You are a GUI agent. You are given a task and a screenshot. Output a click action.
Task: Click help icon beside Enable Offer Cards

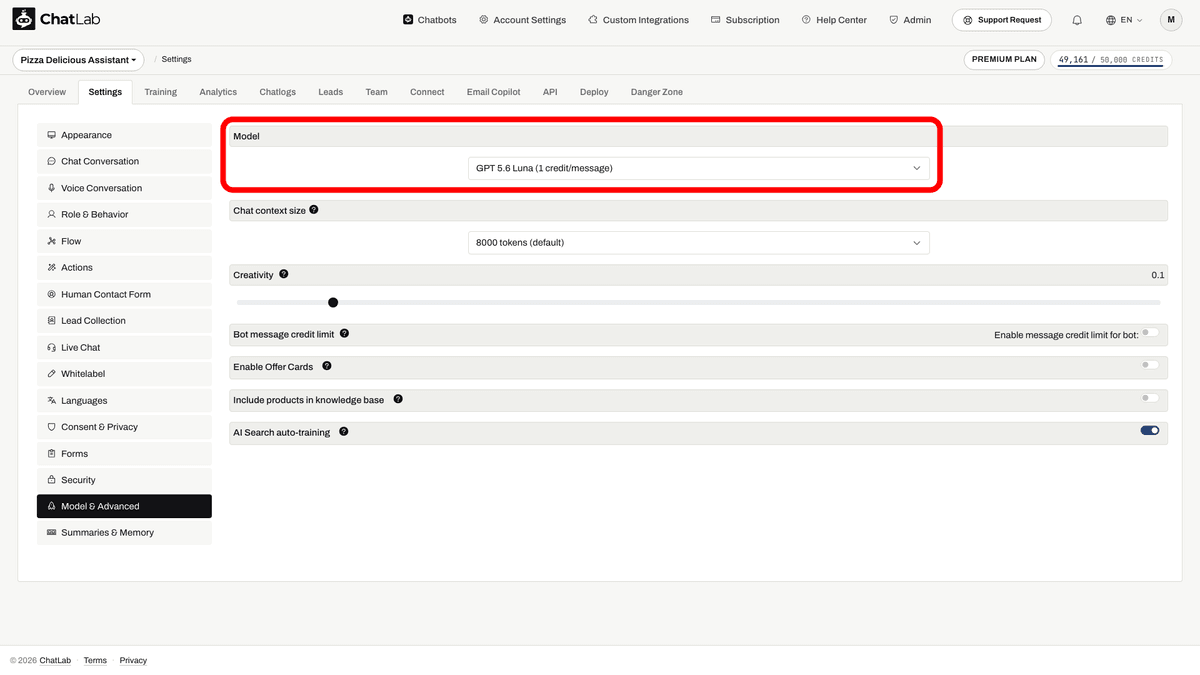click(326, 366)
